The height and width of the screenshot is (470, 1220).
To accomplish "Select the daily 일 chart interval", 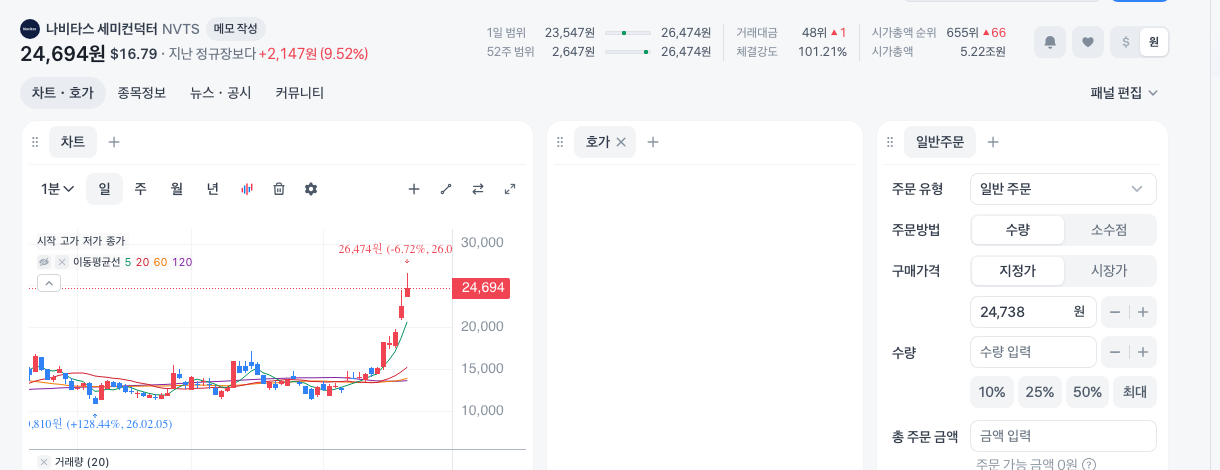I will (x=104, y=189).
